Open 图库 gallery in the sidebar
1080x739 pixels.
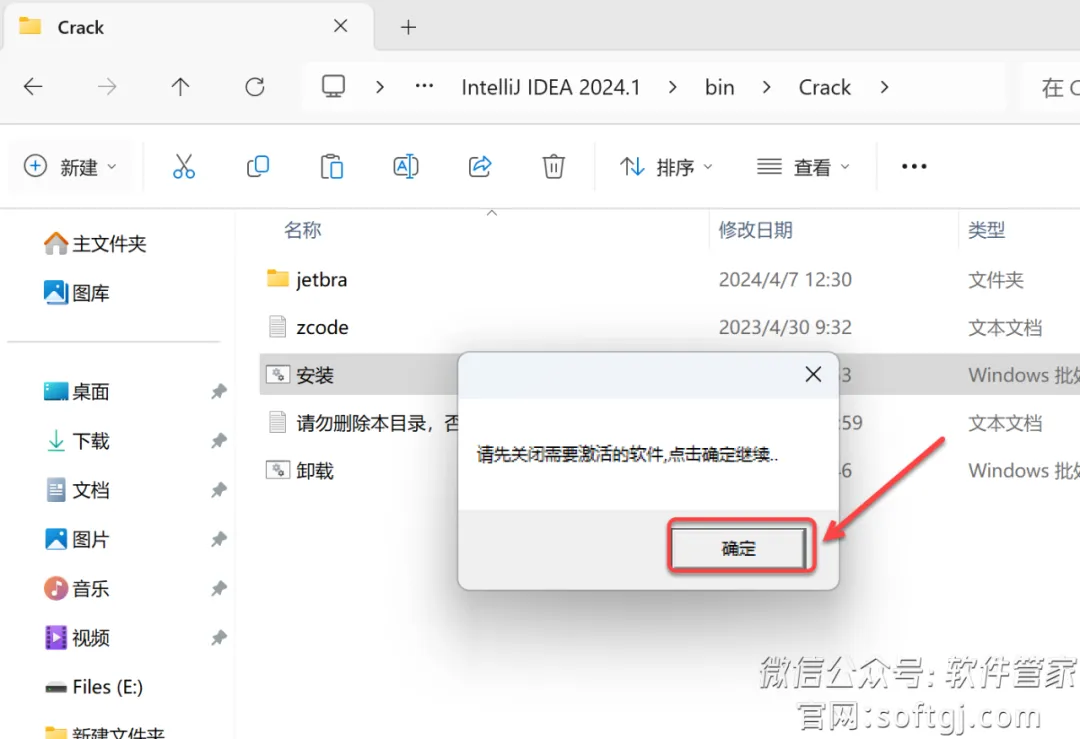[x=77, y=293]
